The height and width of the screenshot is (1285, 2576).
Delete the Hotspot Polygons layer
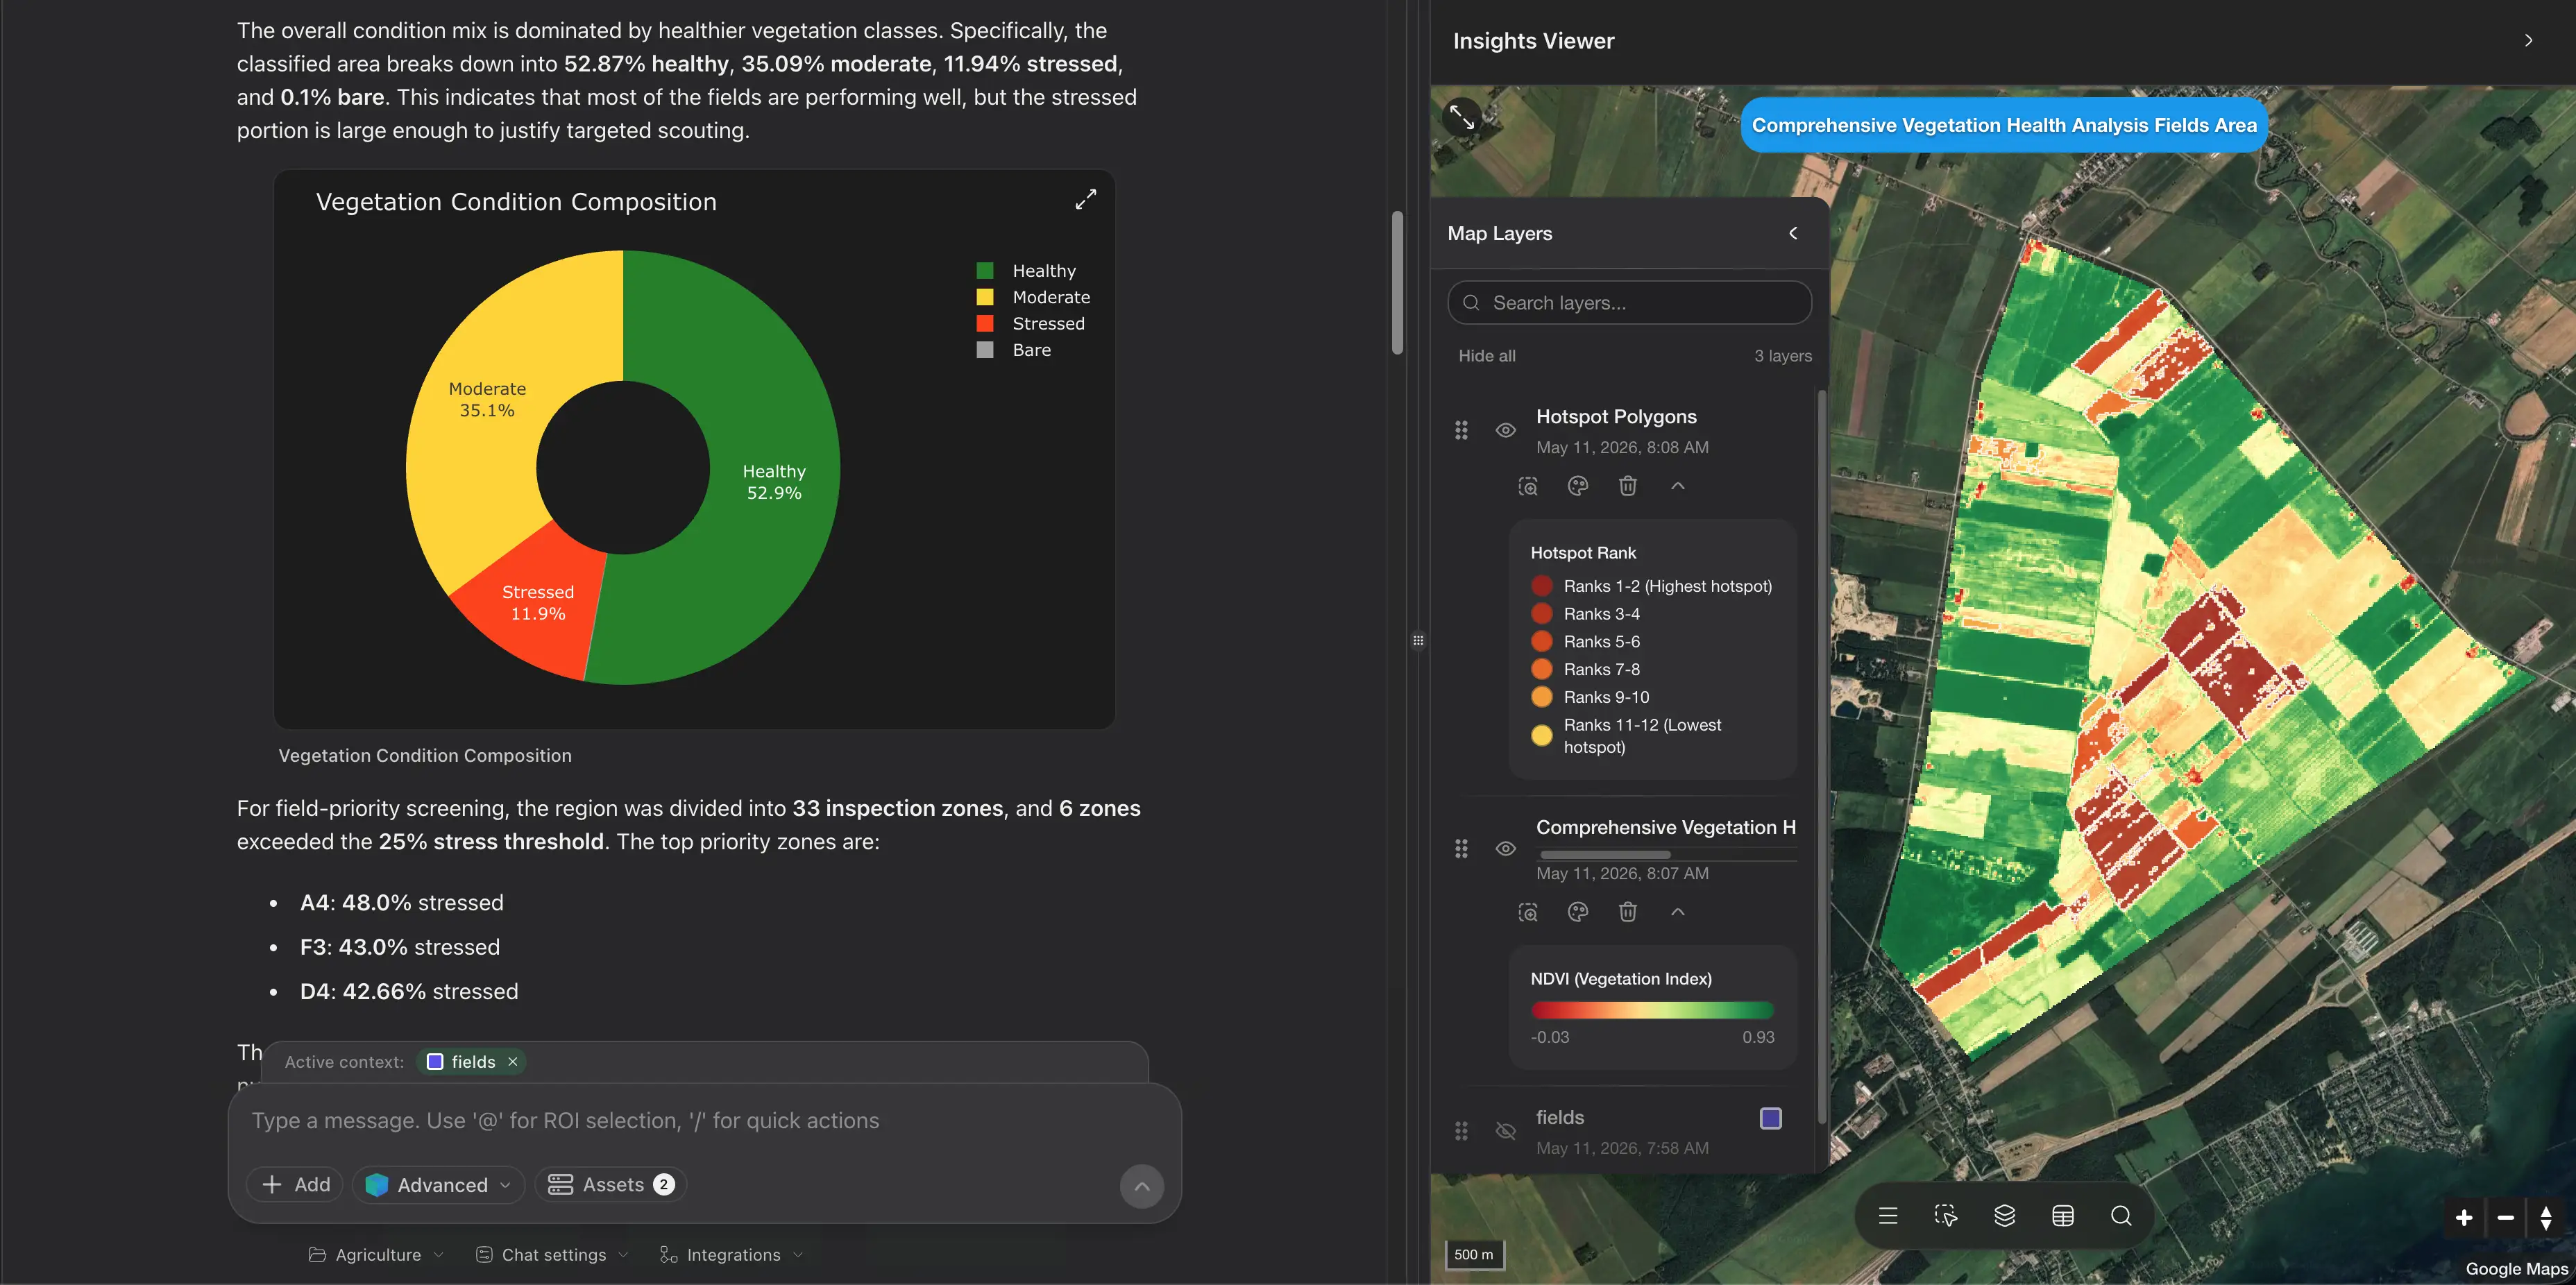click(x=1628, y=486)
